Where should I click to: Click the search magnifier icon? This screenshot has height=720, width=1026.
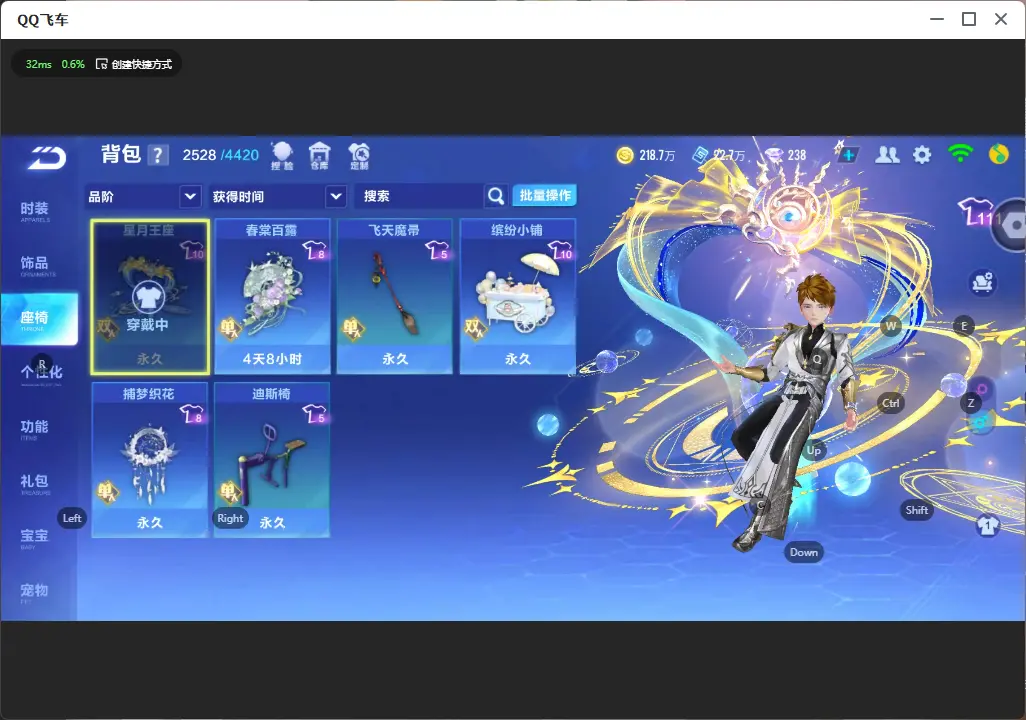[x=496, y=196]
